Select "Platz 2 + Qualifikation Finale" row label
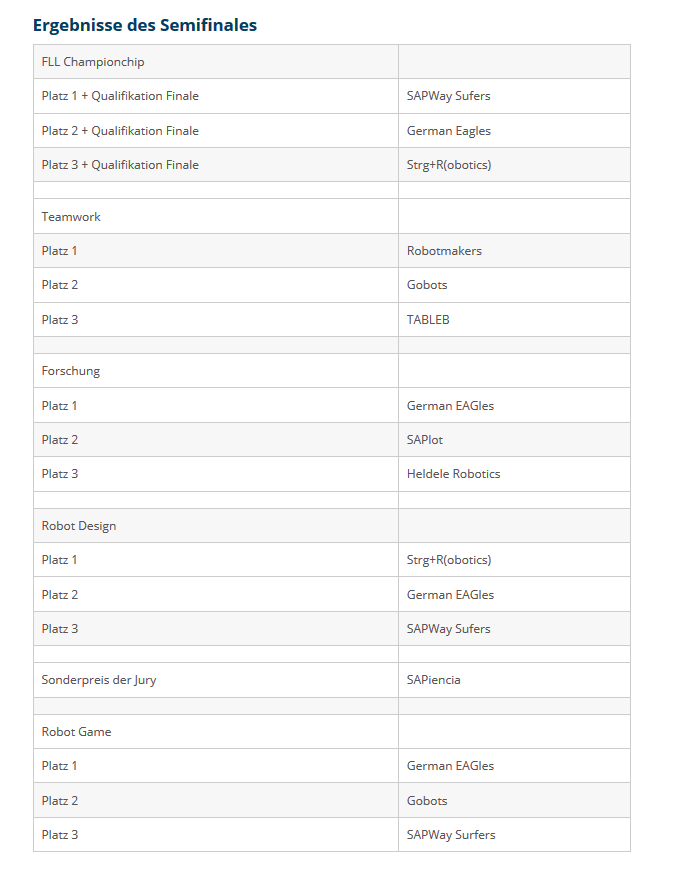This screenshot has height=882, width=681. 120,131
